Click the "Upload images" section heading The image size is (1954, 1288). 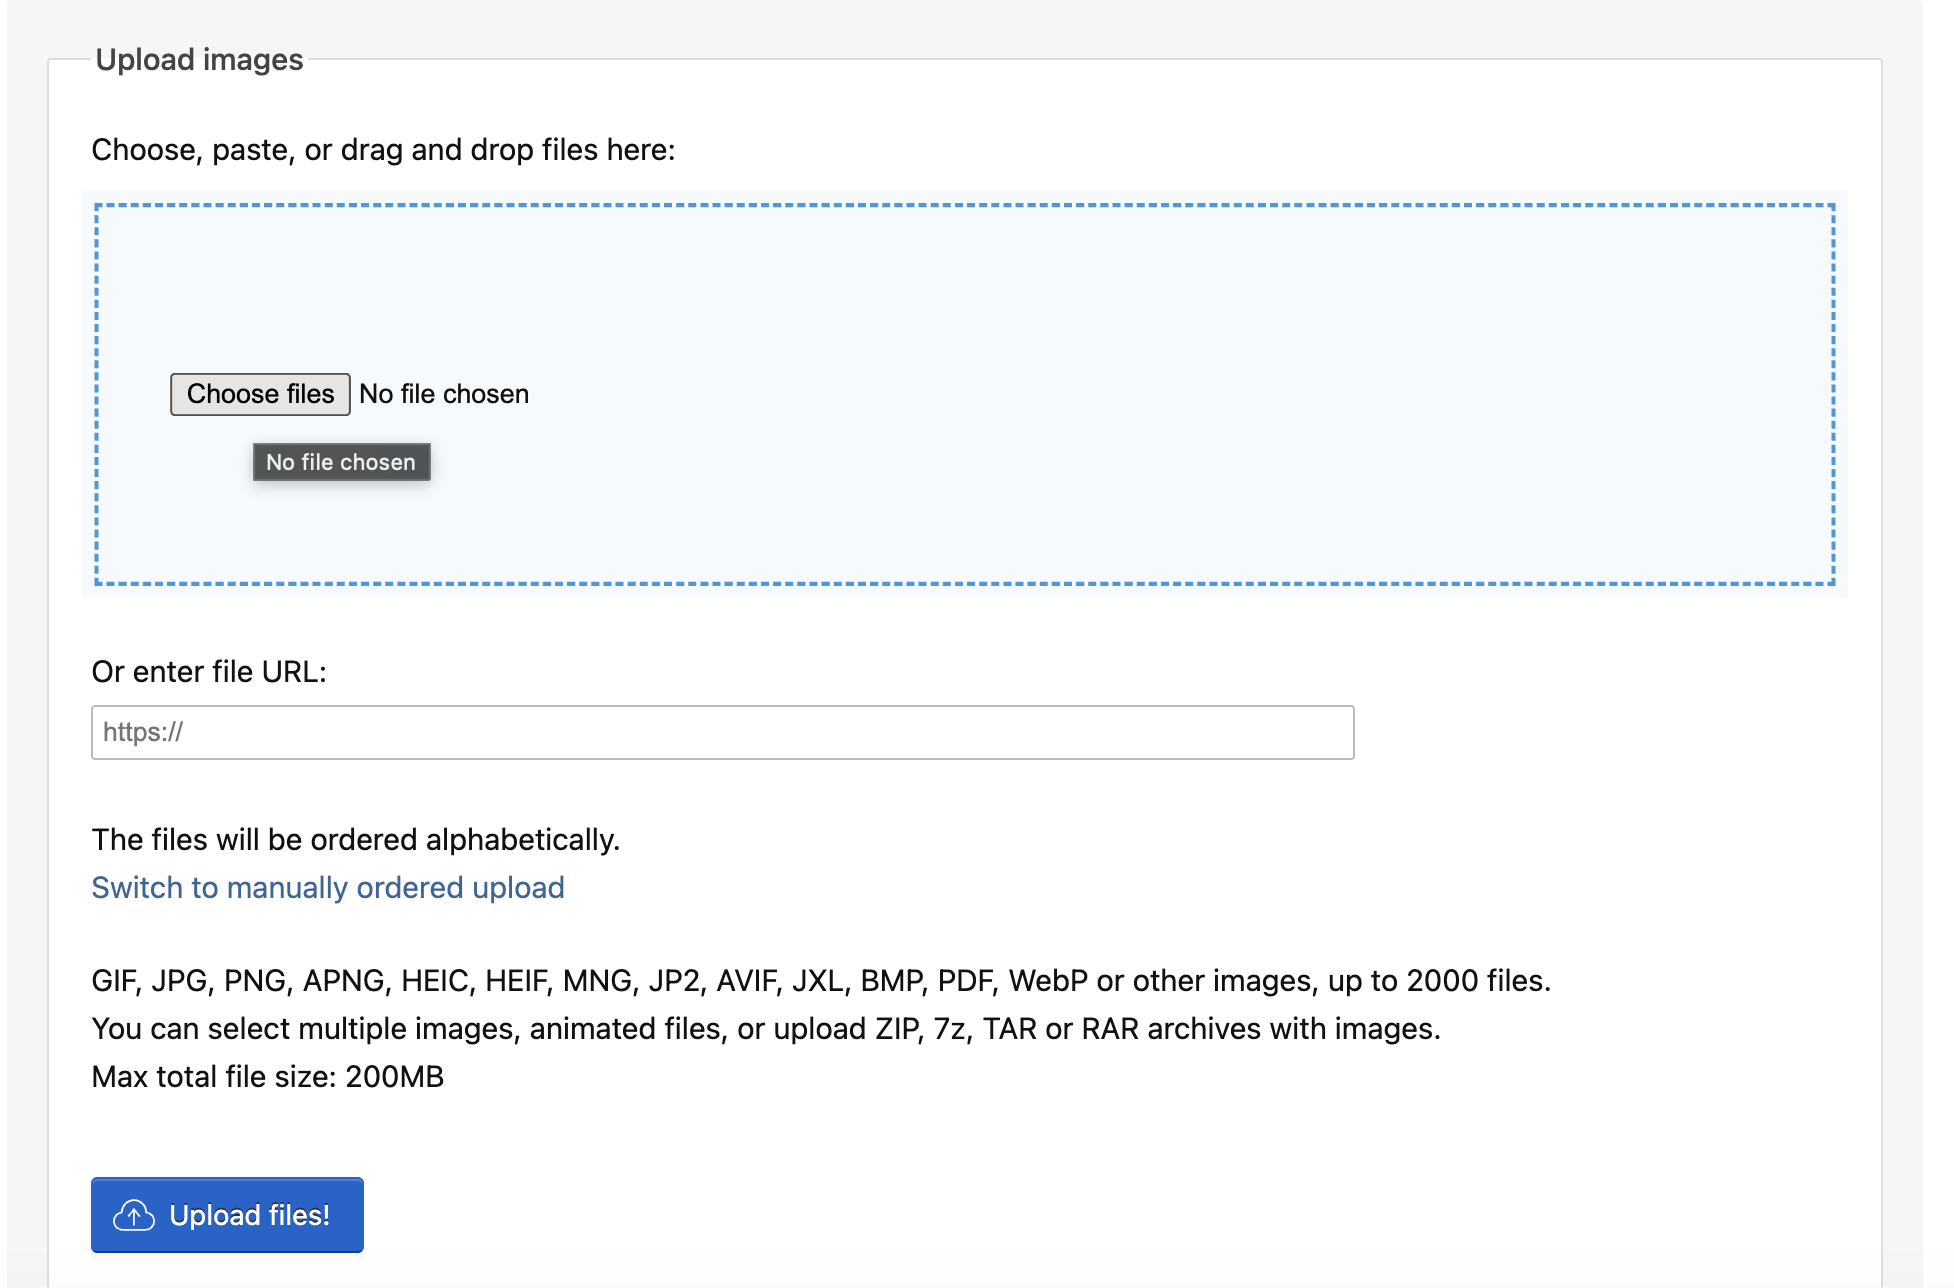[199, 60]
